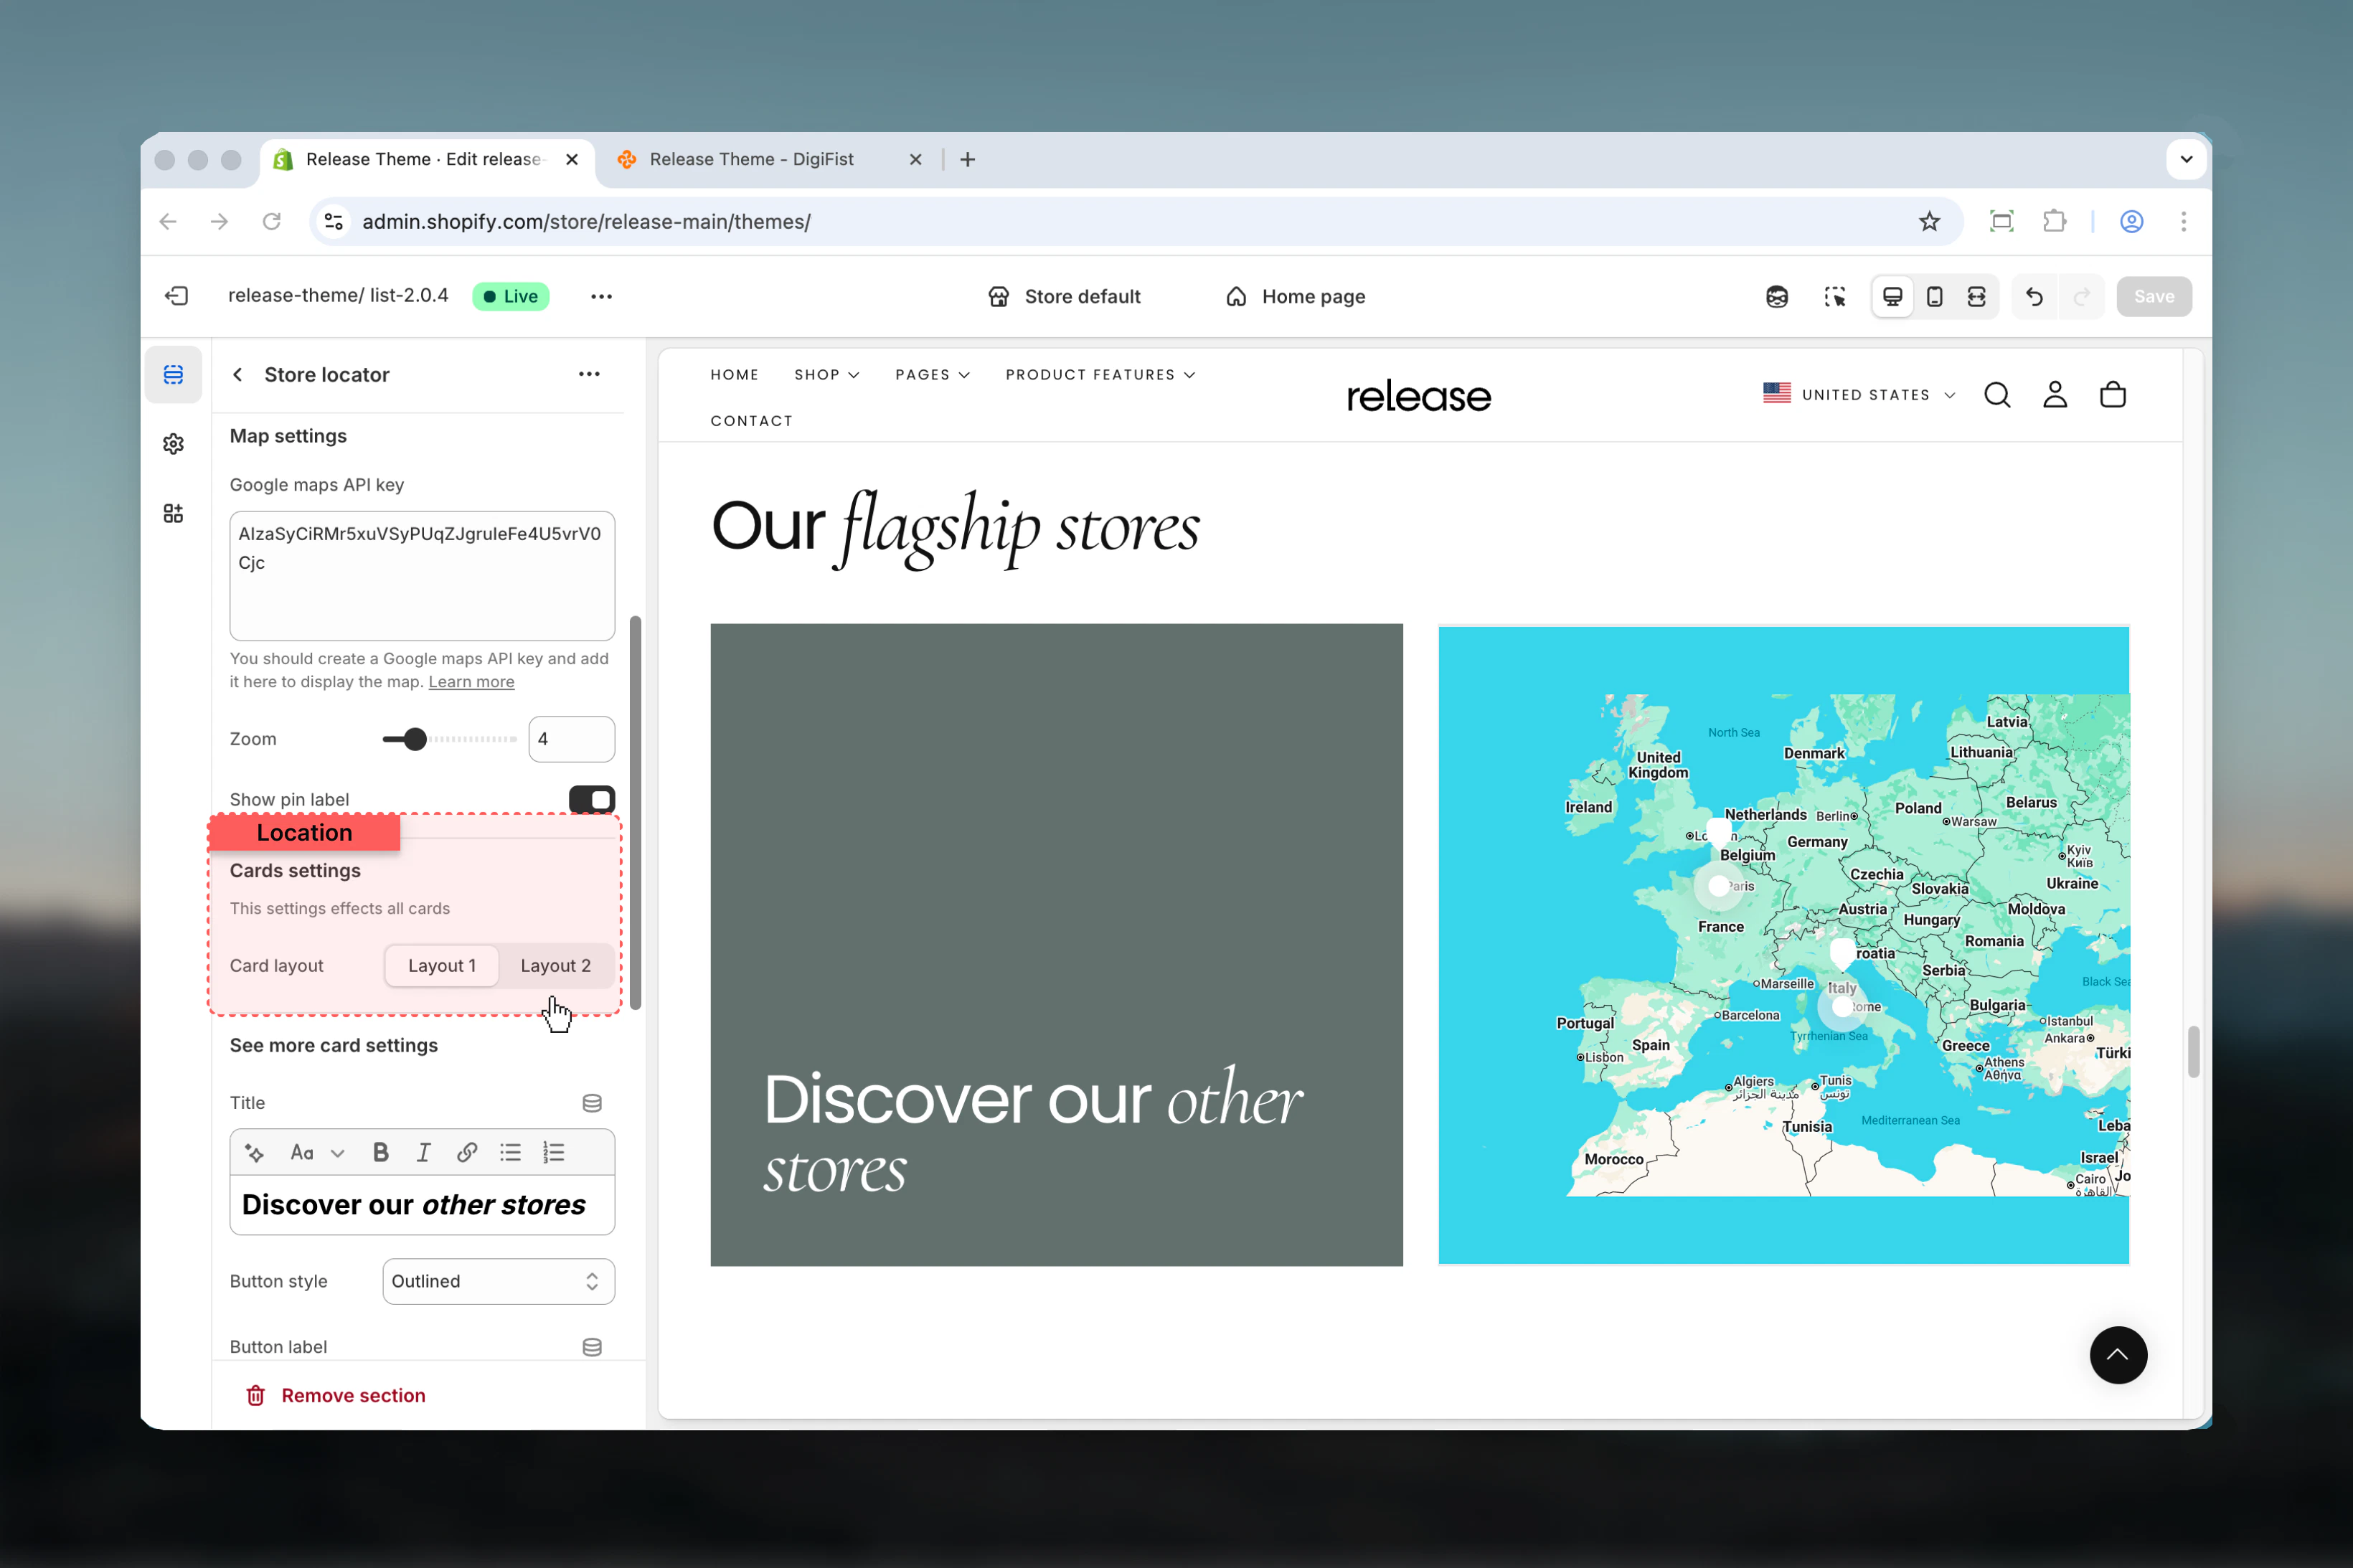Redo the last change

pyautogui.click(x=2082, y=297)
